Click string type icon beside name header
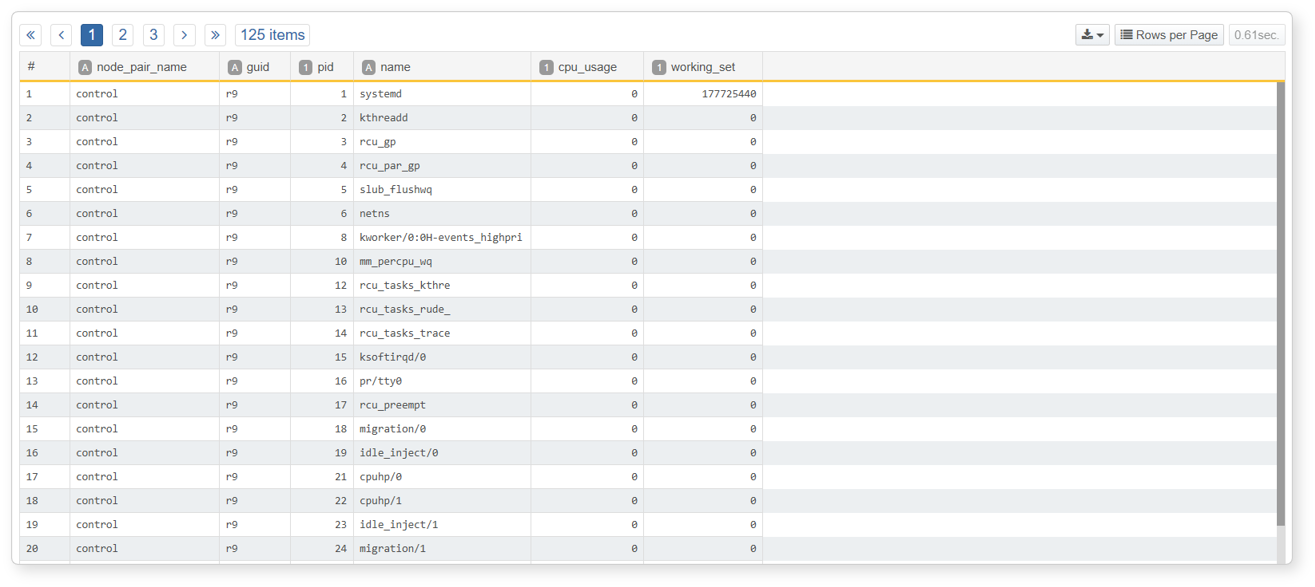This screenshot has height=587, width=1315. pos(369,67)
